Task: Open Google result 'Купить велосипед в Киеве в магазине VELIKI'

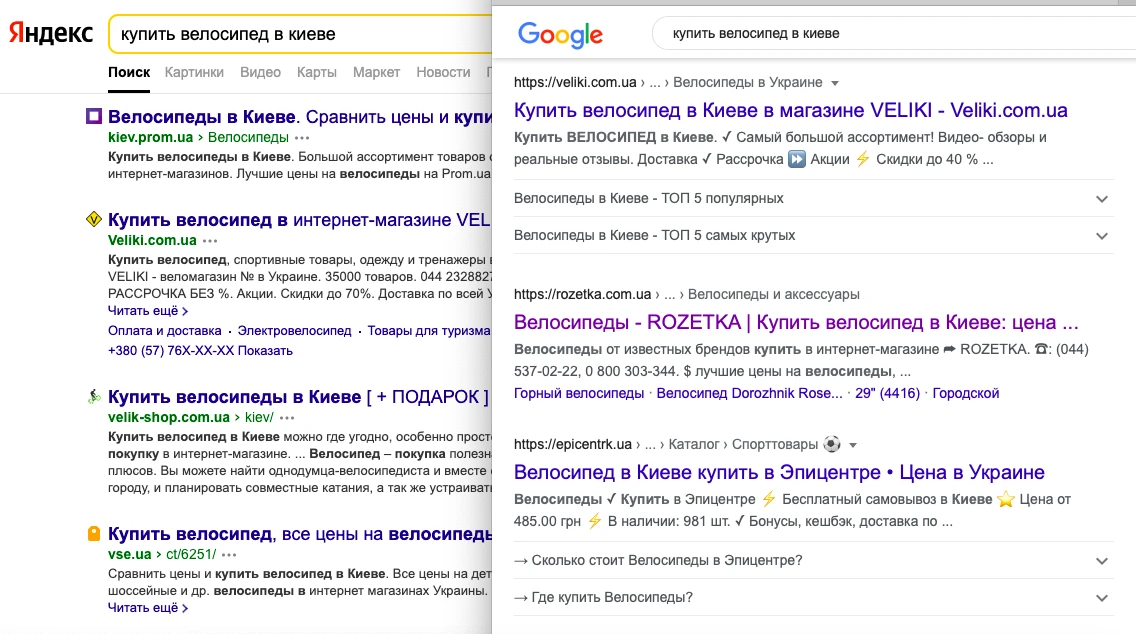Action: point(790,110)
